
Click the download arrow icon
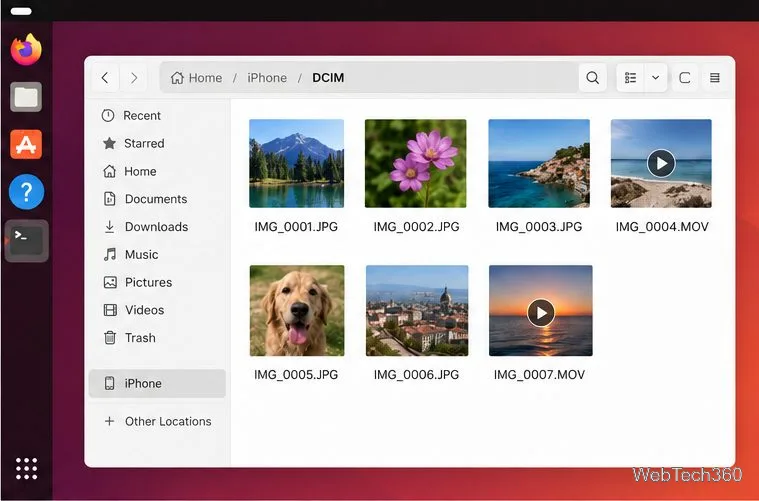point(110,227)
